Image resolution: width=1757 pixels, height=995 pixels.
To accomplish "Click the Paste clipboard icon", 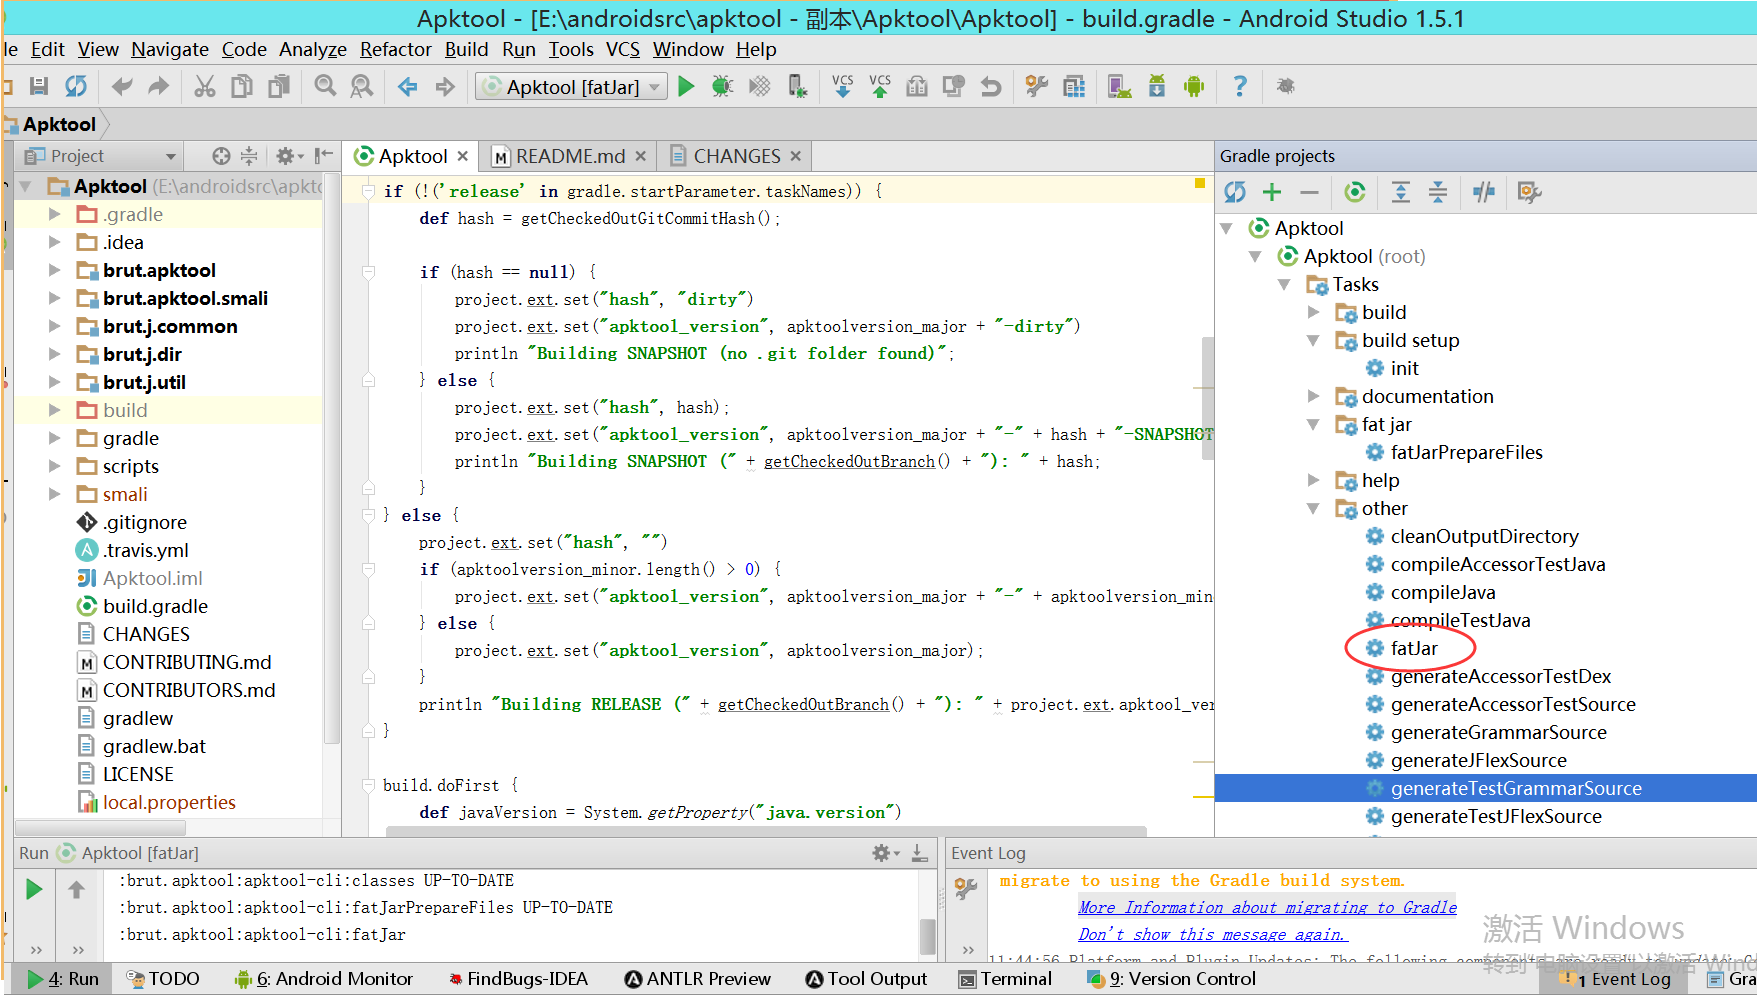I will (279, 87).
